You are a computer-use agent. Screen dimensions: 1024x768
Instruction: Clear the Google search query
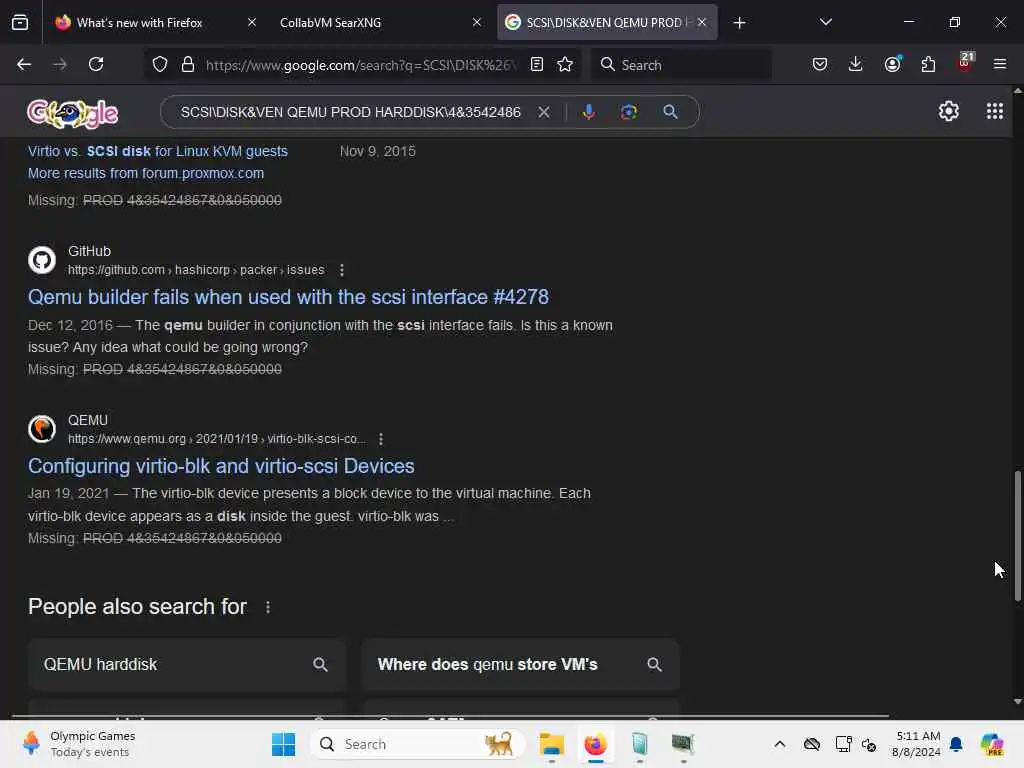point(543,112)
